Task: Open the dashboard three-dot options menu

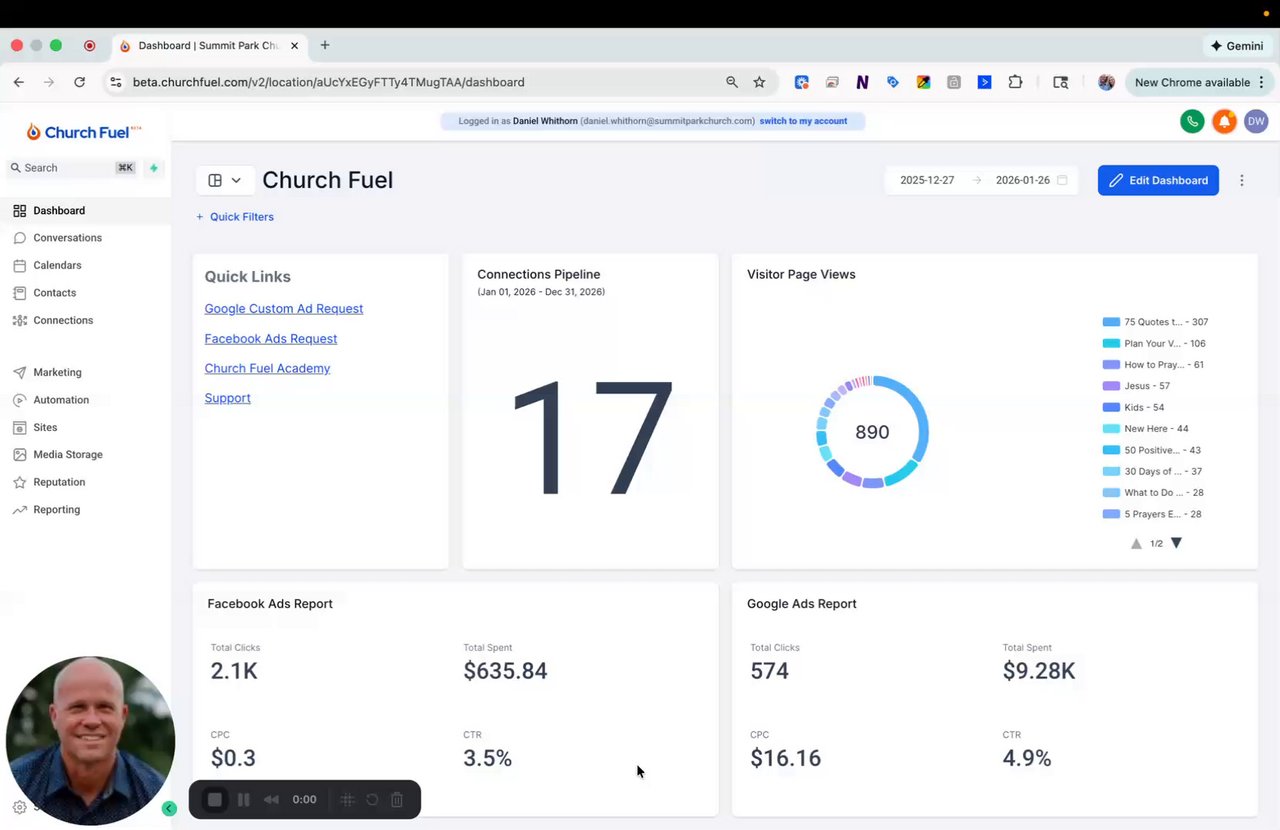Action: [1242, 181]
